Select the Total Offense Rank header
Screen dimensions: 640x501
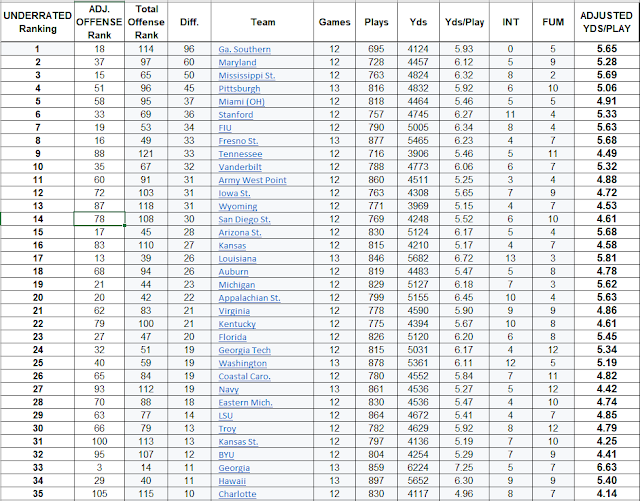pos(146,22)
